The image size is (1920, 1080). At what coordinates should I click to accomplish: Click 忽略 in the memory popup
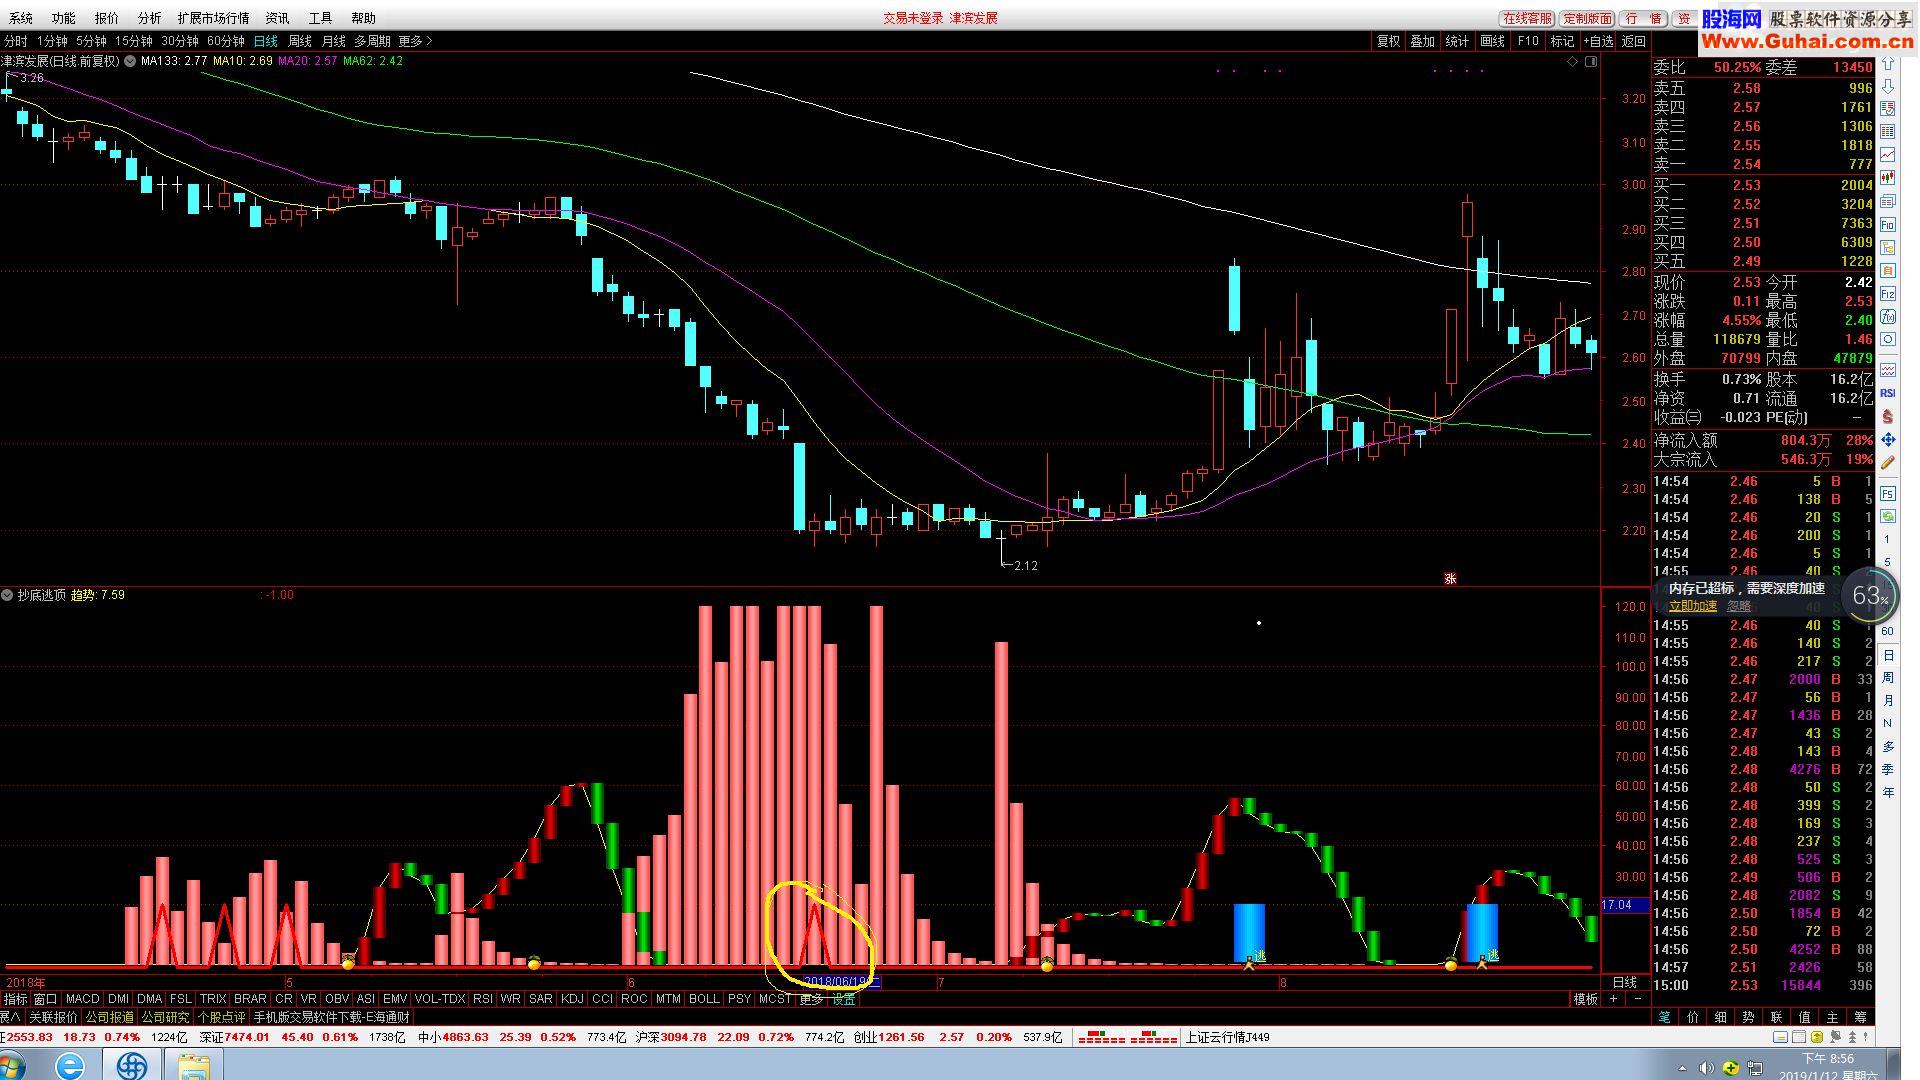pos(1739,606)
